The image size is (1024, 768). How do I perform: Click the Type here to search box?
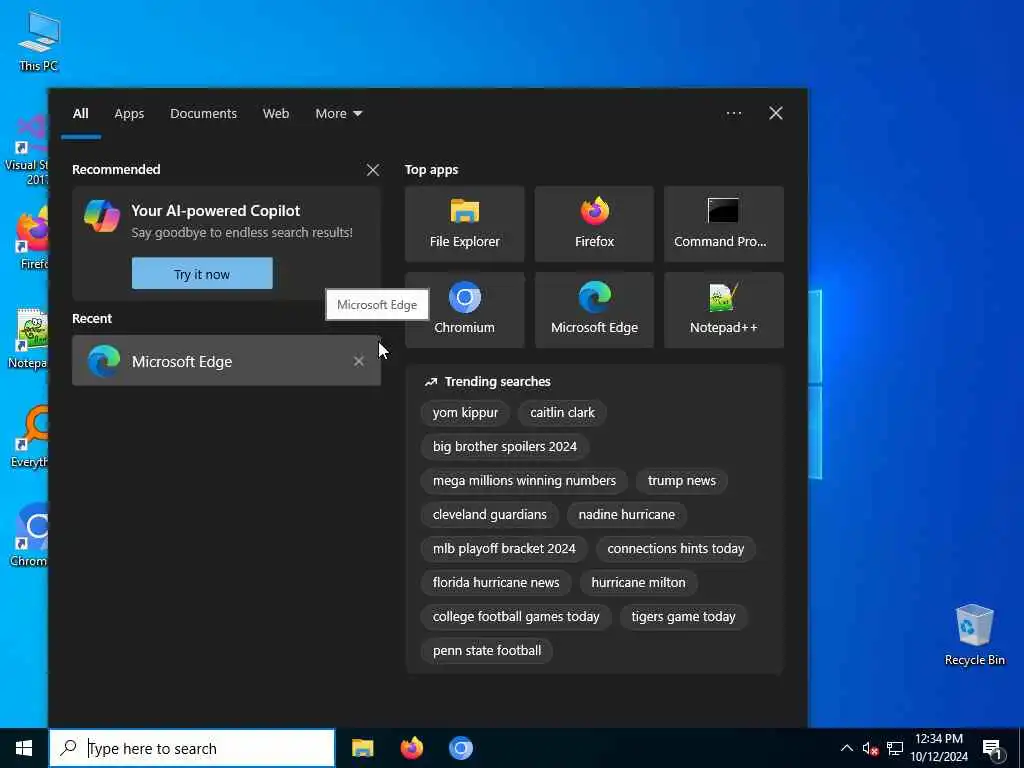[x=192, y=748]
